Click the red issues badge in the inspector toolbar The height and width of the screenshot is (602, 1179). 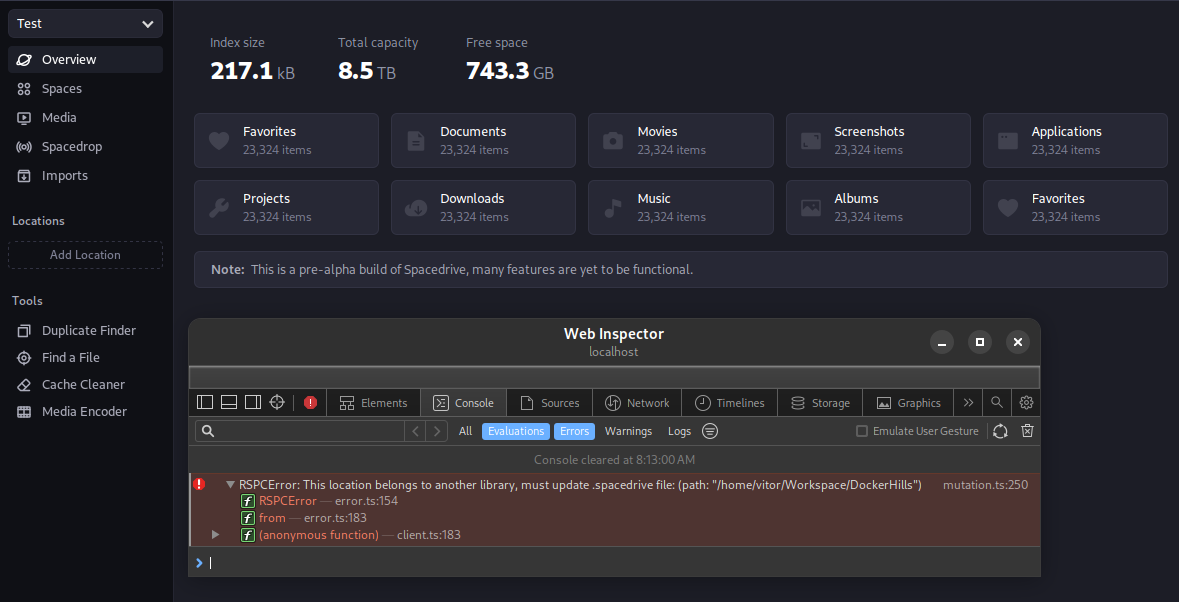310,402
